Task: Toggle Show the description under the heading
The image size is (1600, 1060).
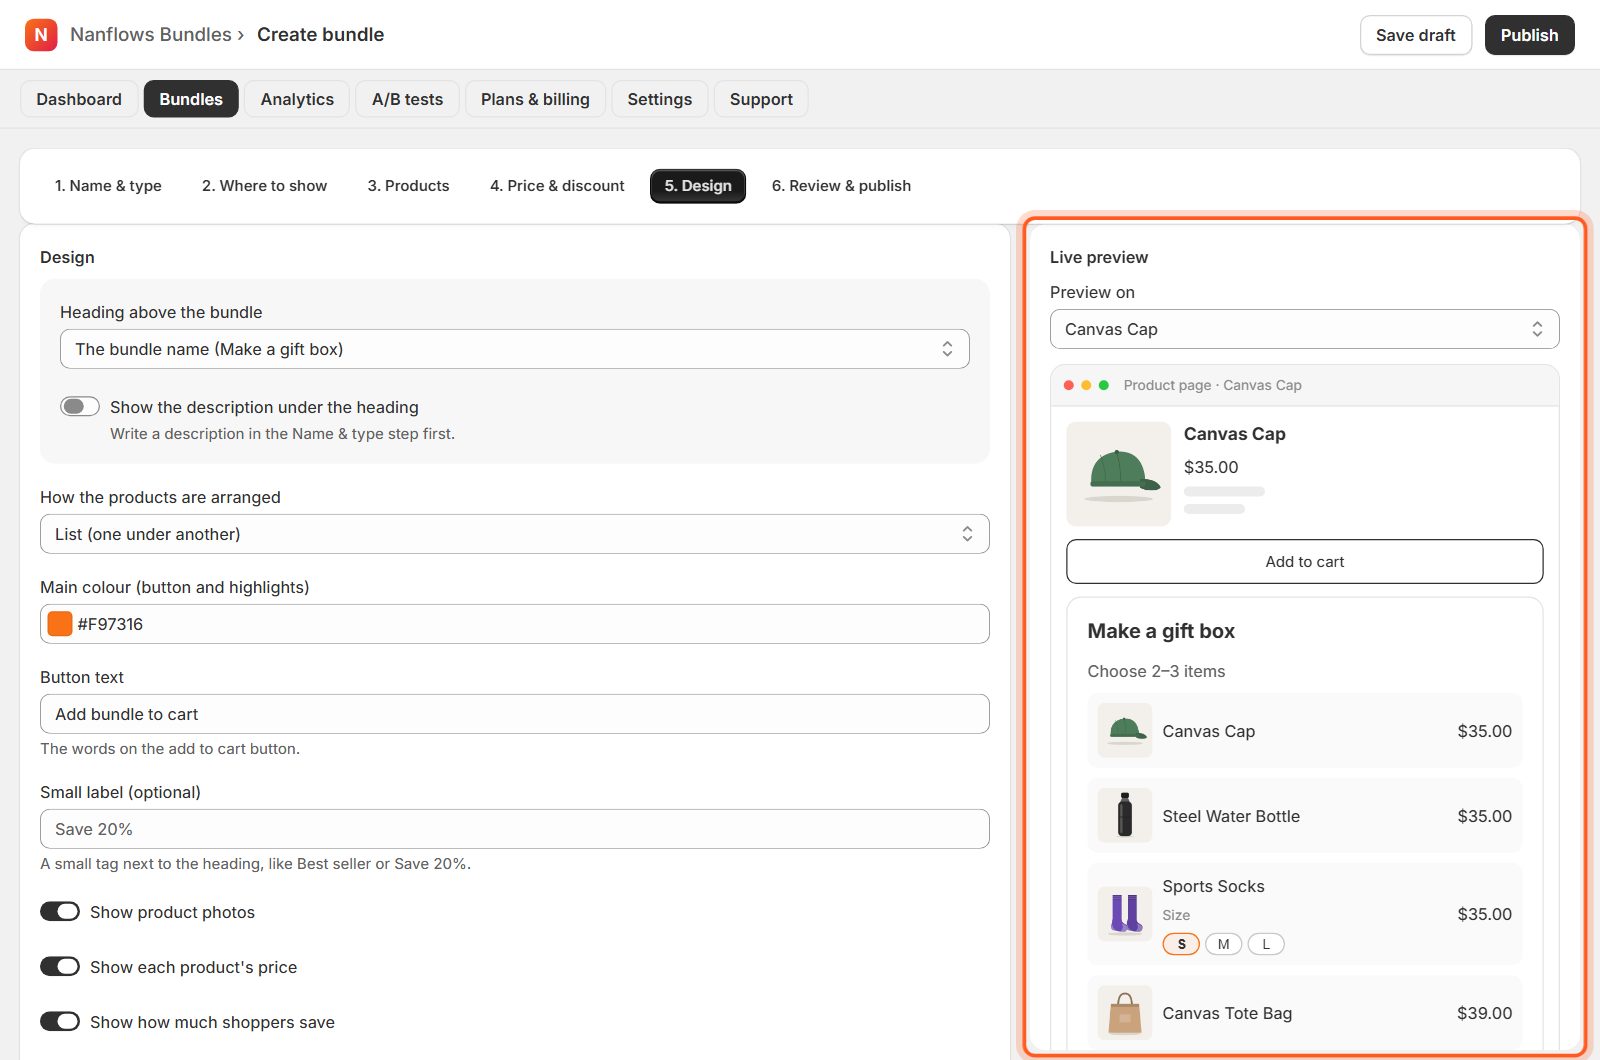Action: [80, 406]
